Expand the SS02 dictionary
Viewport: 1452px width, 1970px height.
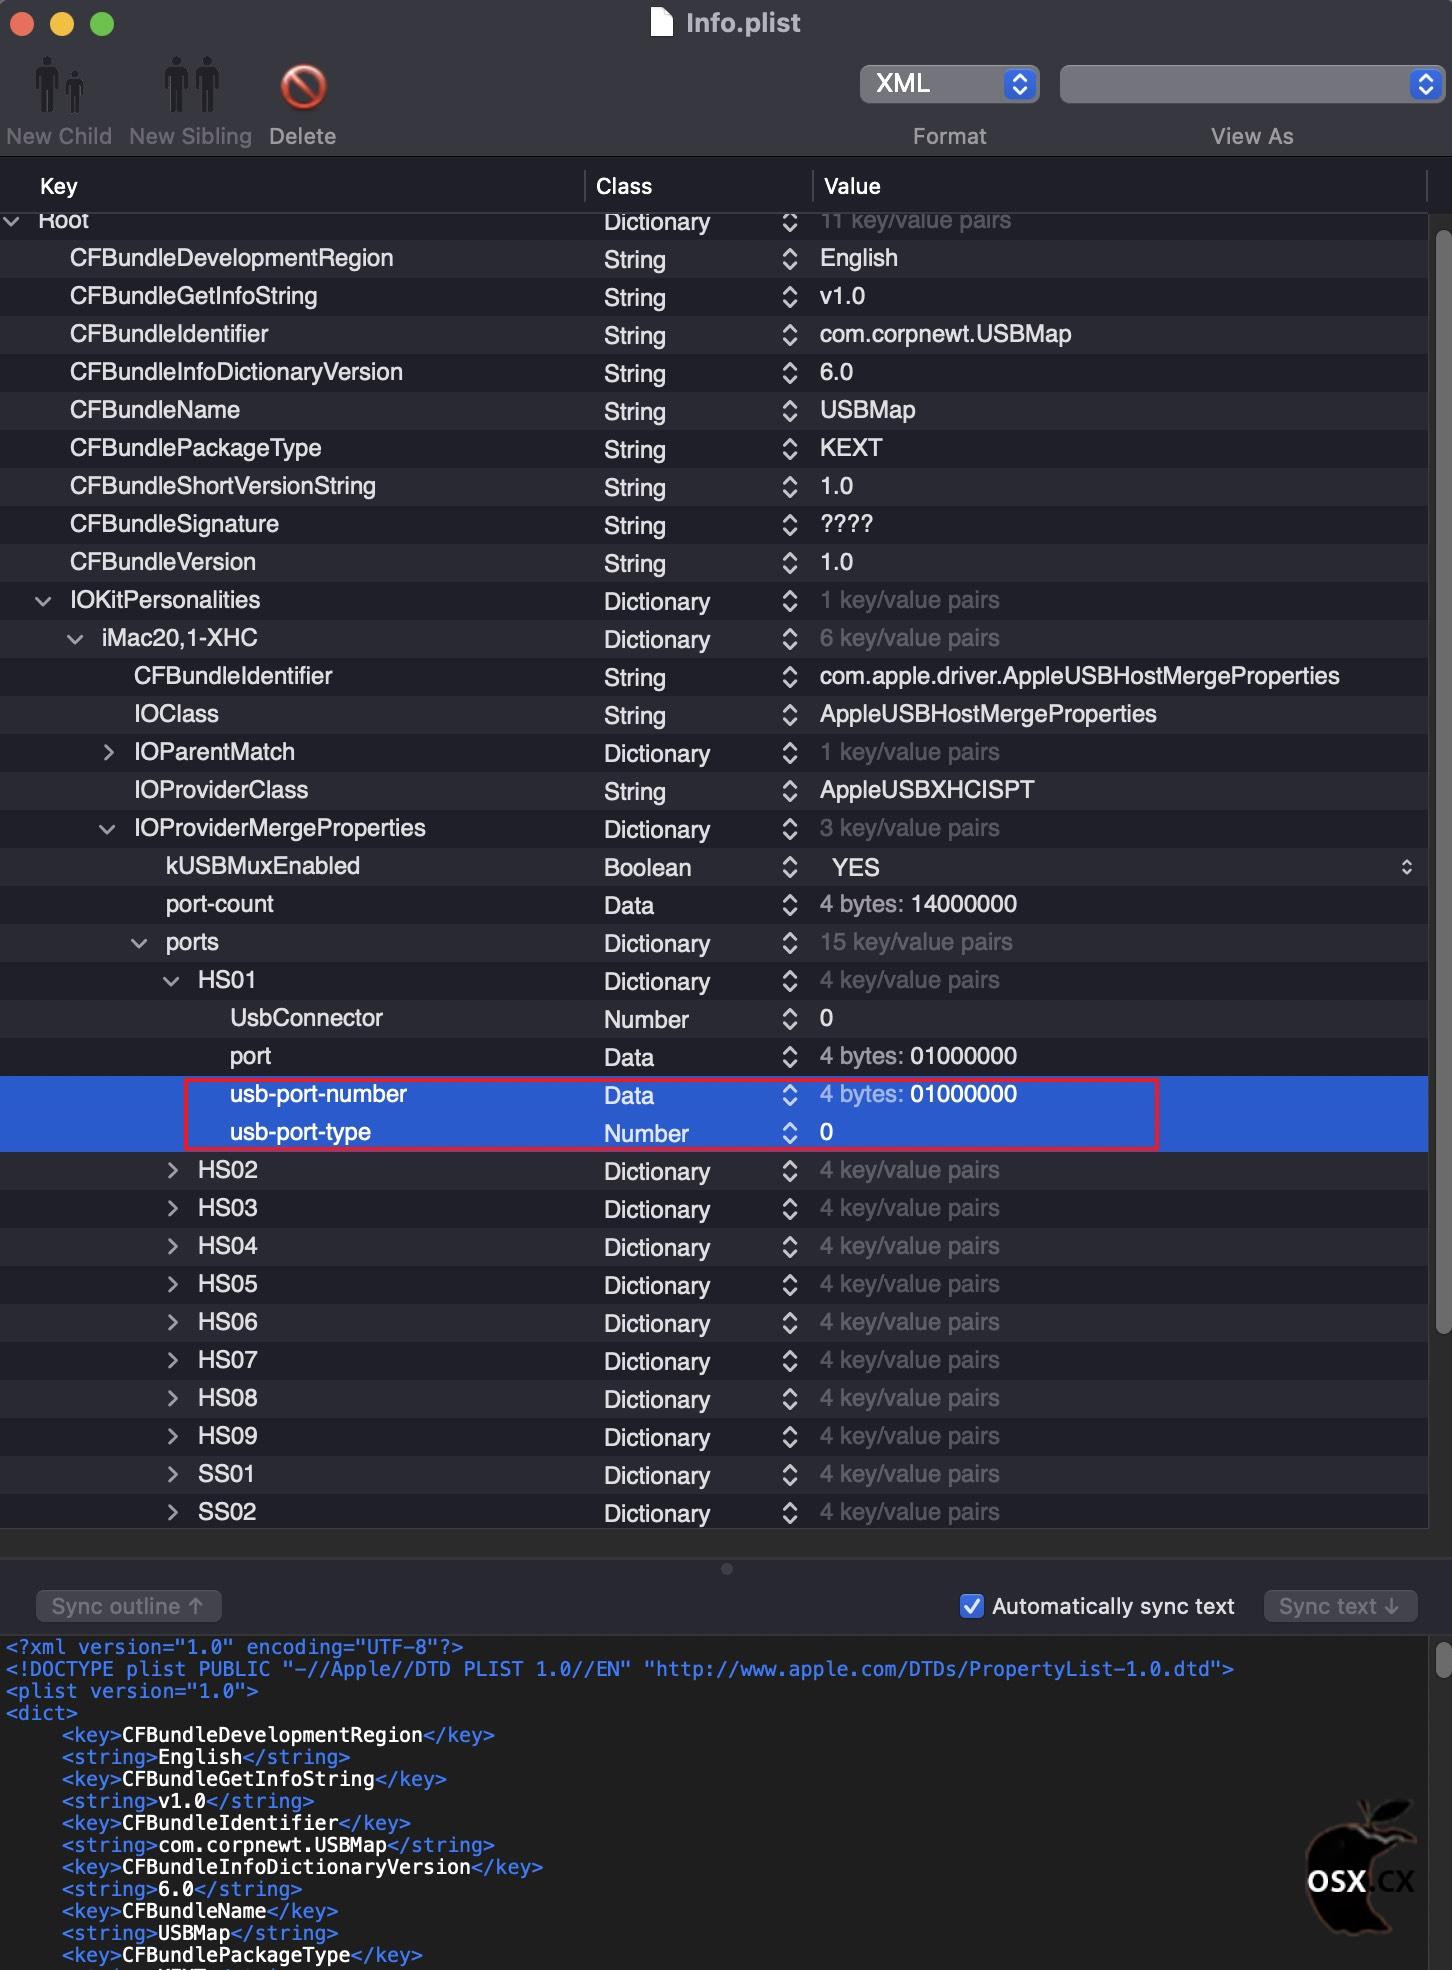(172, 1512)
